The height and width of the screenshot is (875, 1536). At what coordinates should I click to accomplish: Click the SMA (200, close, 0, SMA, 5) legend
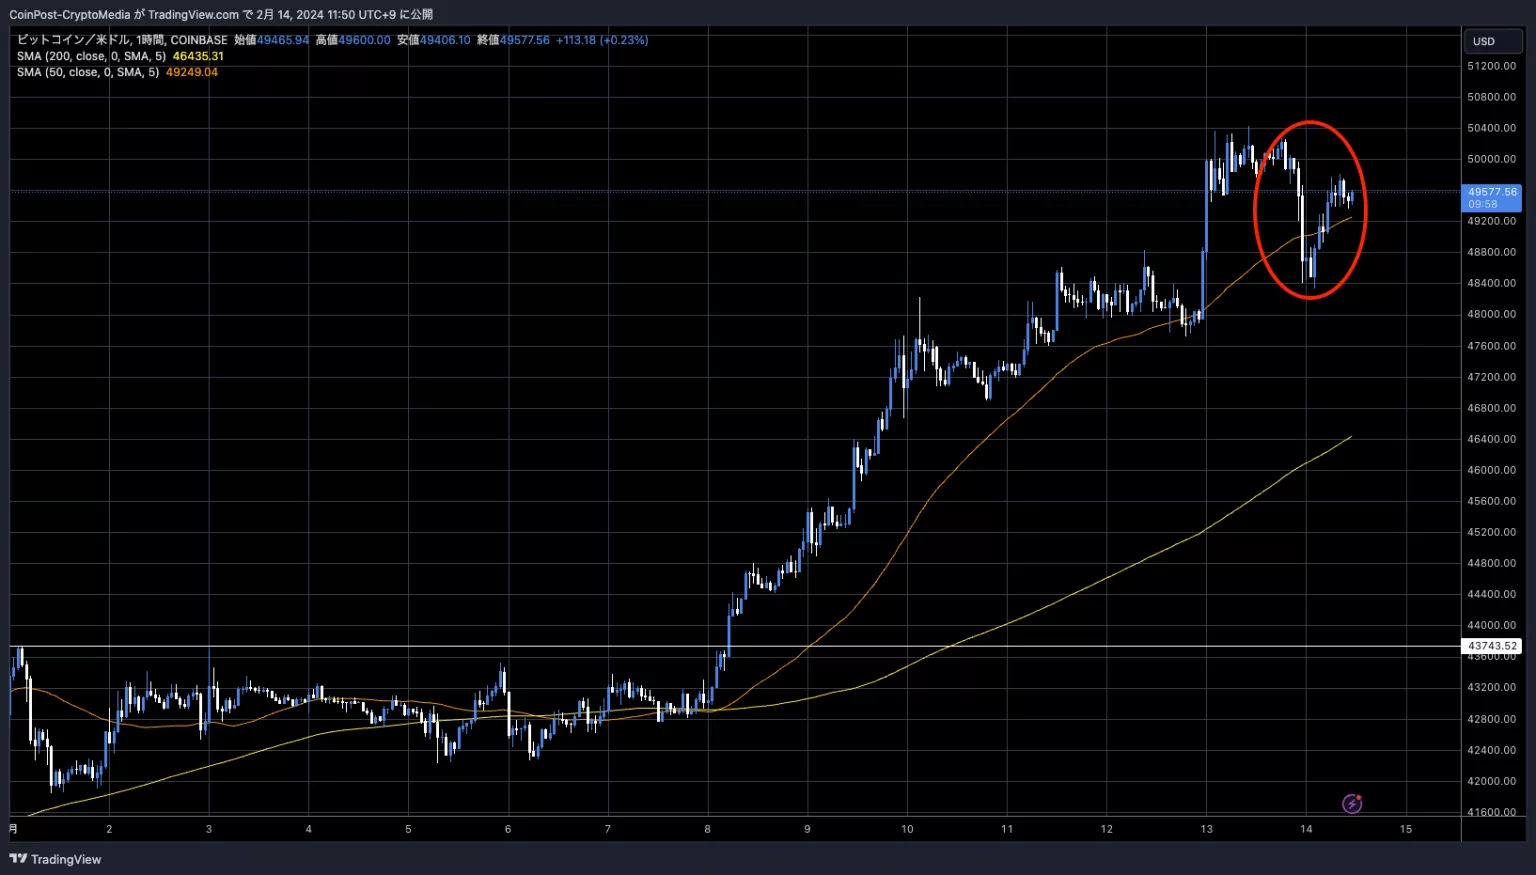(x=91, y=56)
